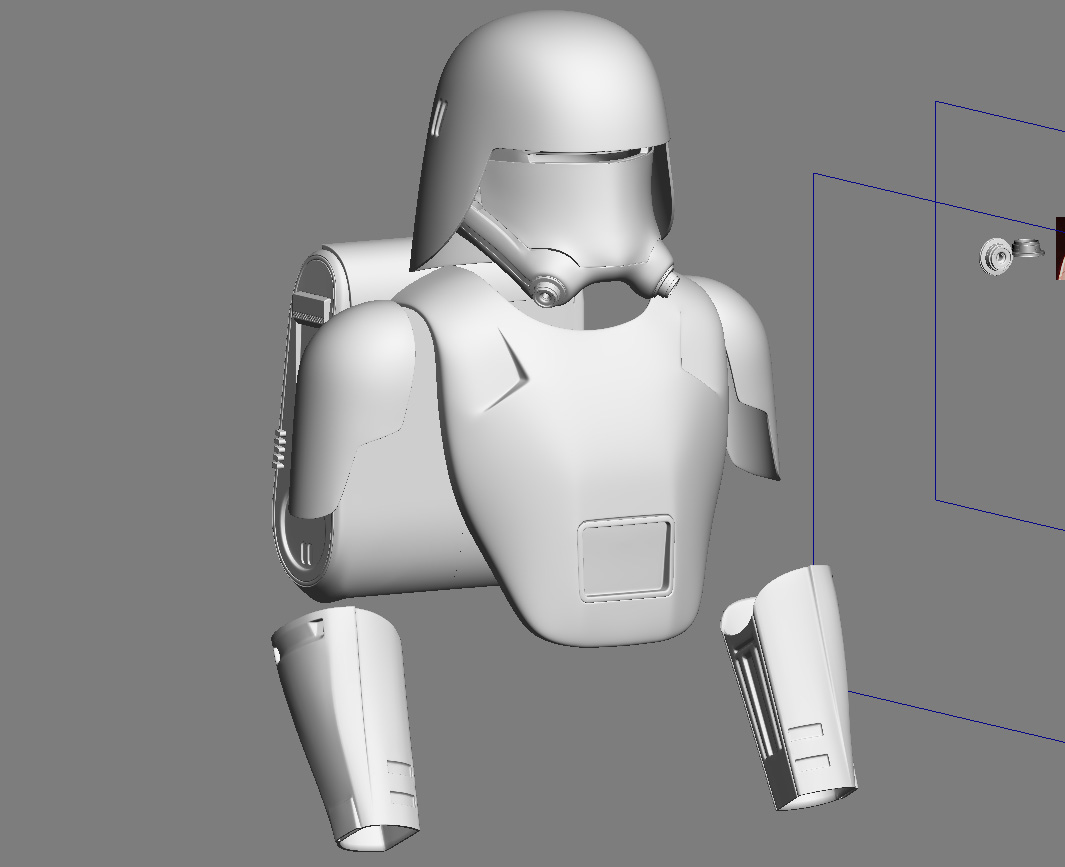Click the rectangular panel on the chest plate
The width and height of the screenshot is (1065, 867).
click(x=626, y=559)
